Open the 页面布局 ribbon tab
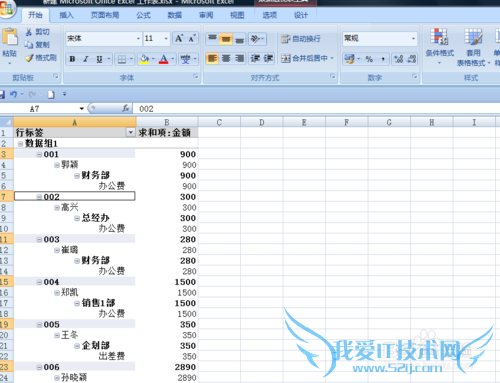Screen dimensions: 500x383 pos(105,15)
